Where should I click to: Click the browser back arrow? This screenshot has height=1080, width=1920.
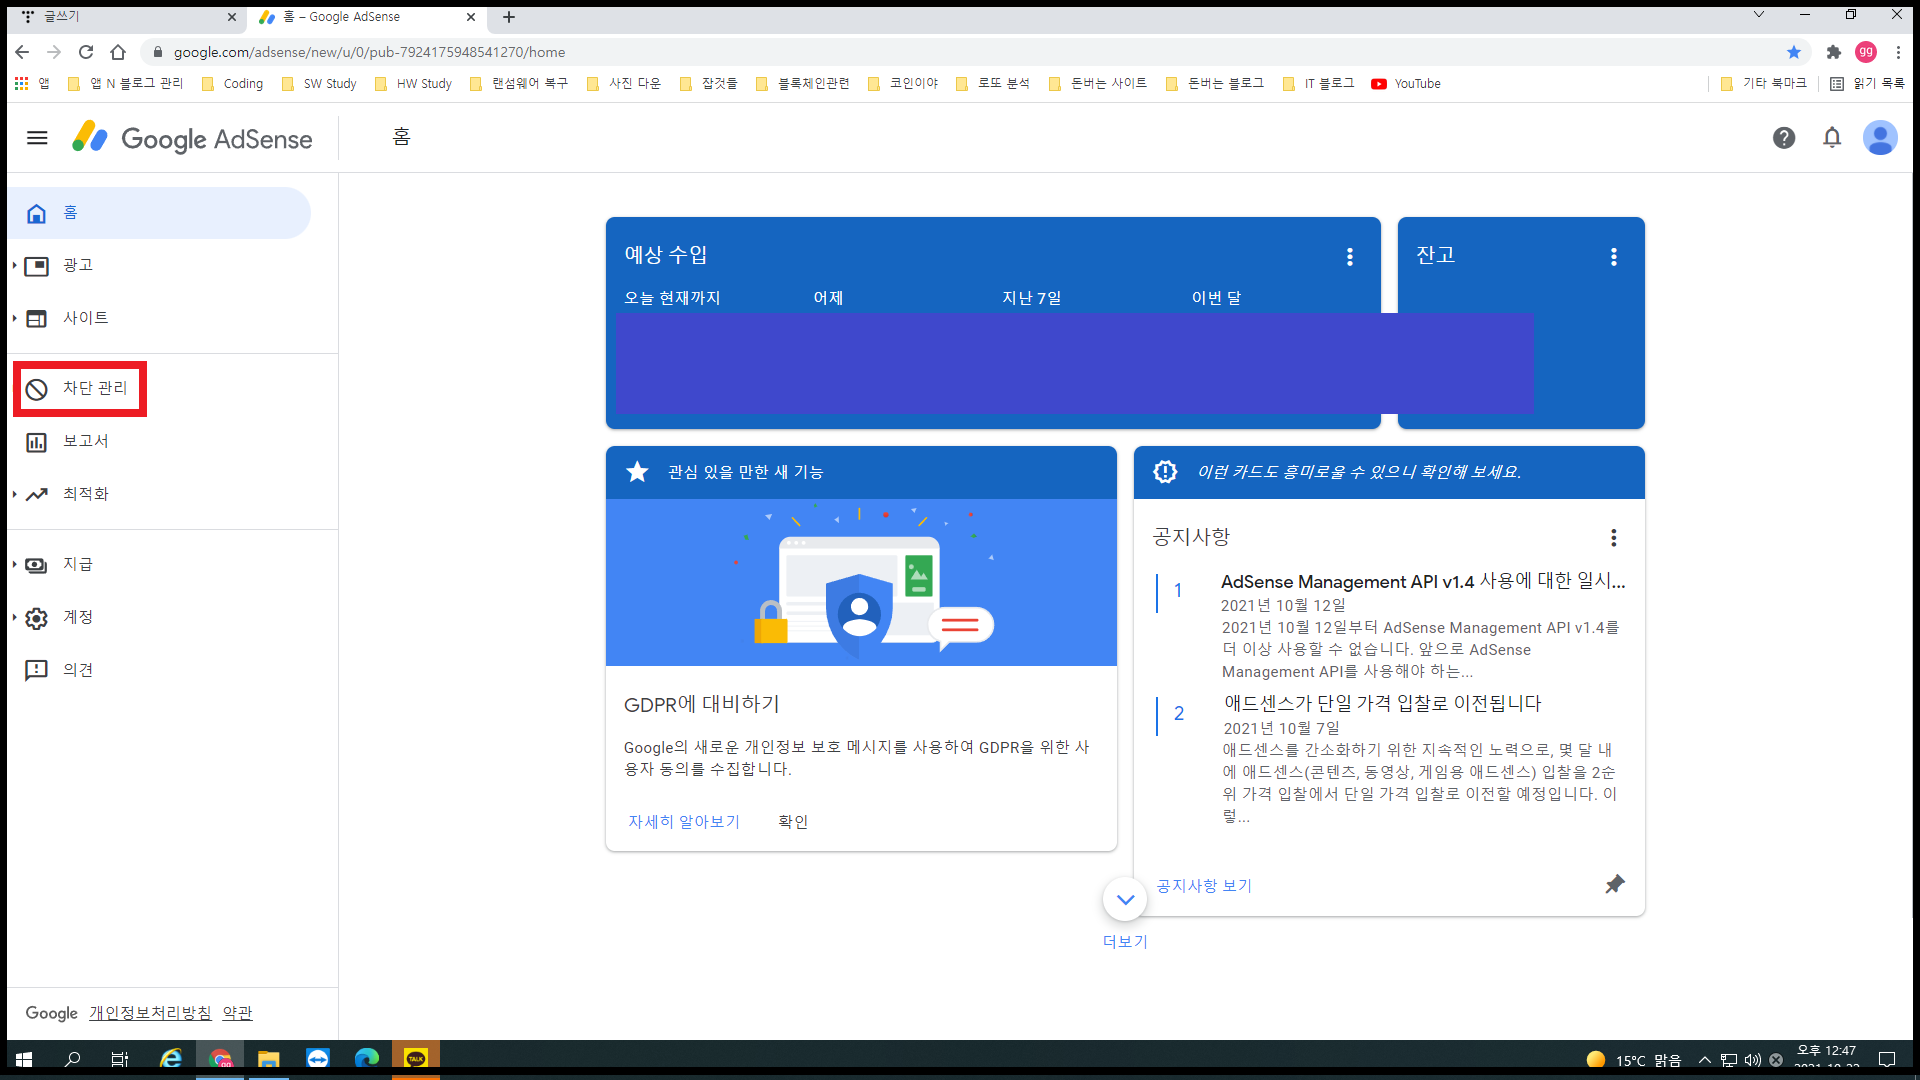22,52
